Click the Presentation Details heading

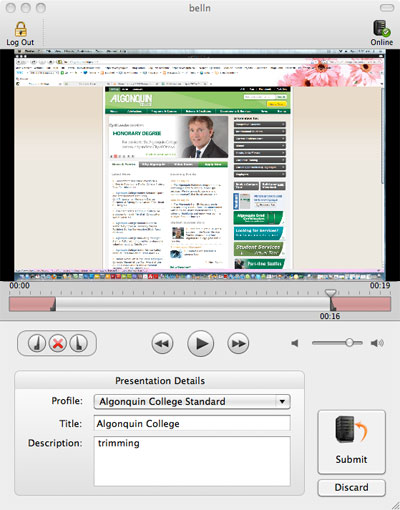(x=160, y=381)
